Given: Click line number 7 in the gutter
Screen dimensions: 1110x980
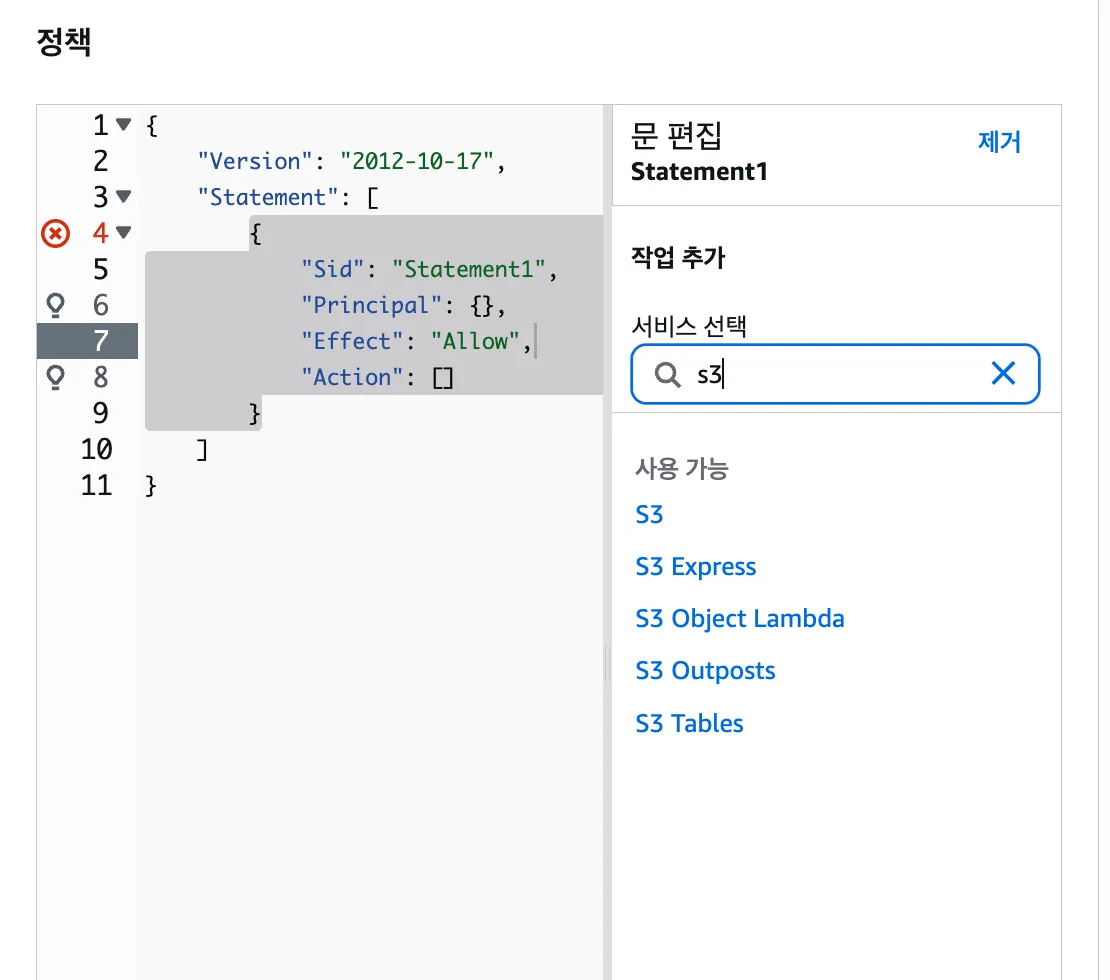Looking at the screenshot, I should tap(101, 341).
